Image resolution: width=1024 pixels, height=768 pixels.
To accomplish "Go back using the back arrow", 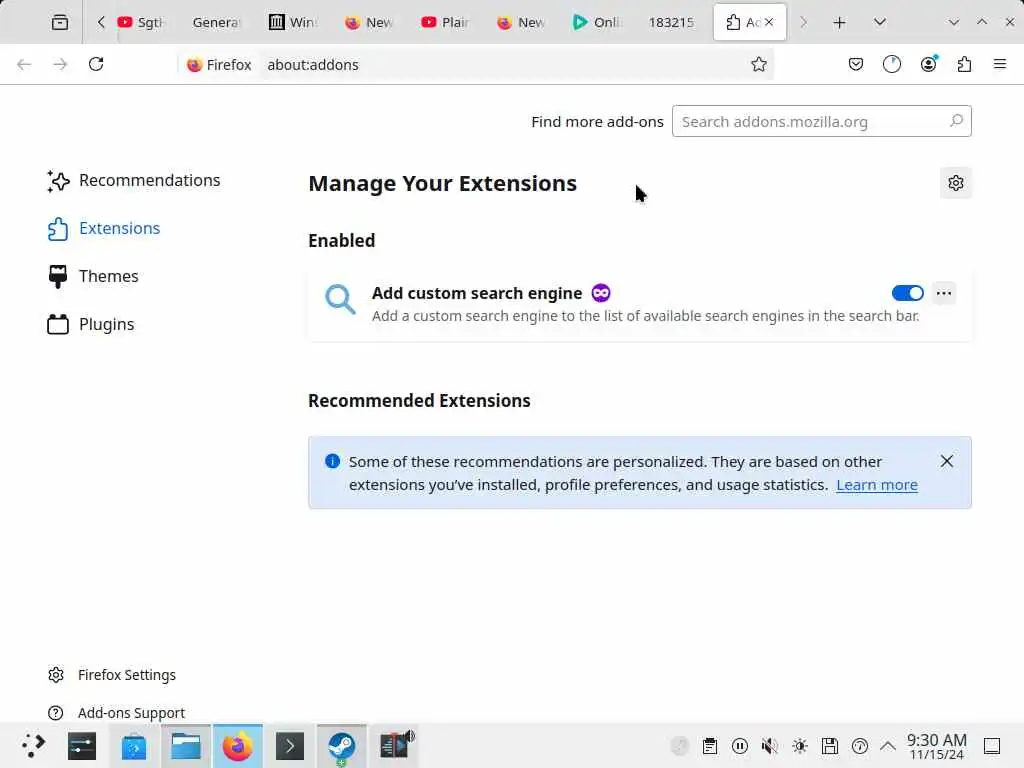I will [x=24, y=64].
